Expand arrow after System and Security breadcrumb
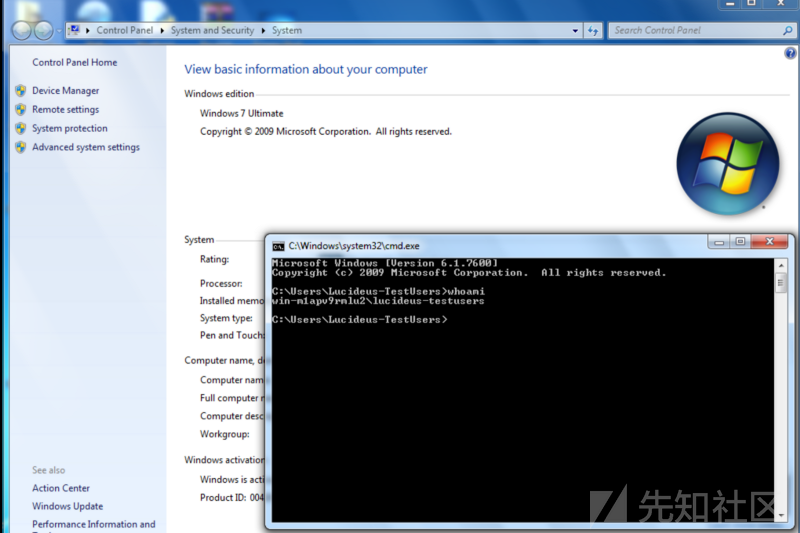Image resolution: width=800 pixels, height=533 pixels. coord(263,31)
